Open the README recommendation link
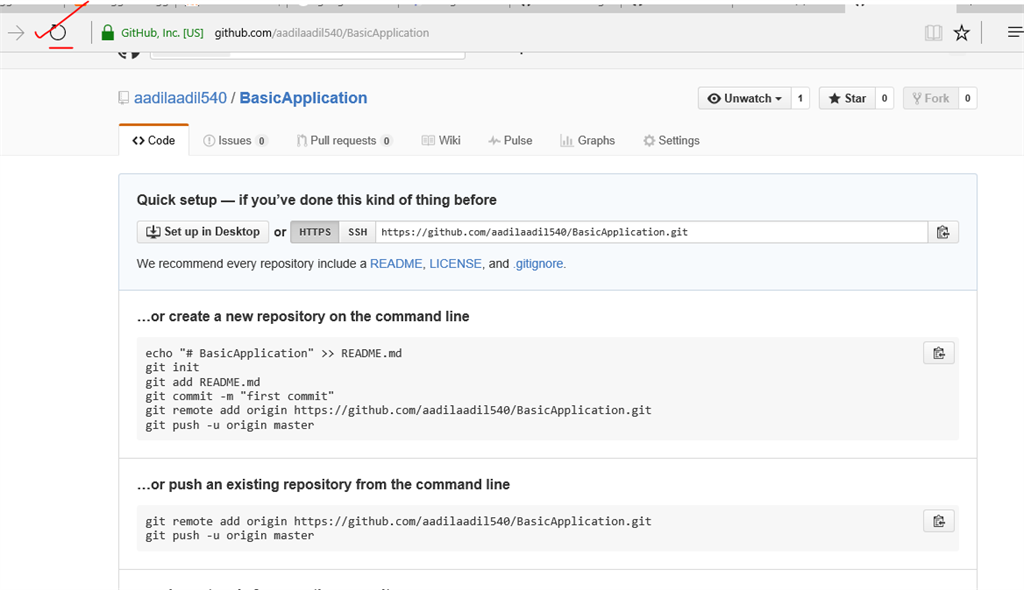This screenshot has height=590, width=1024. click(x=396, y=264)
